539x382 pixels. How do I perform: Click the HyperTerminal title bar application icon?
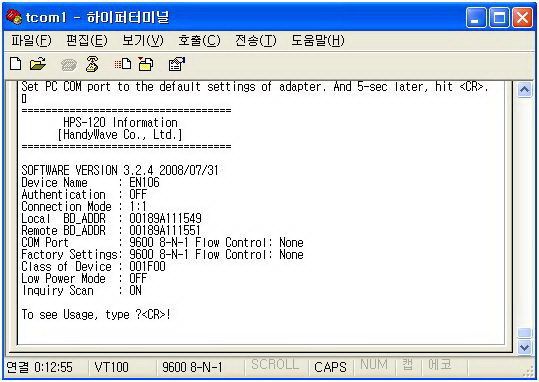14,17
